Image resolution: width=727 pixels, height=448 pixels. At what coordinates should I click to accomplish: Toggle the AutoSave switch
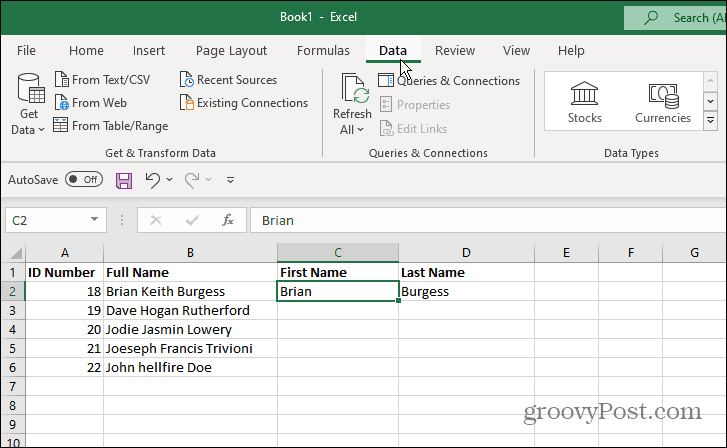point(83,180)
